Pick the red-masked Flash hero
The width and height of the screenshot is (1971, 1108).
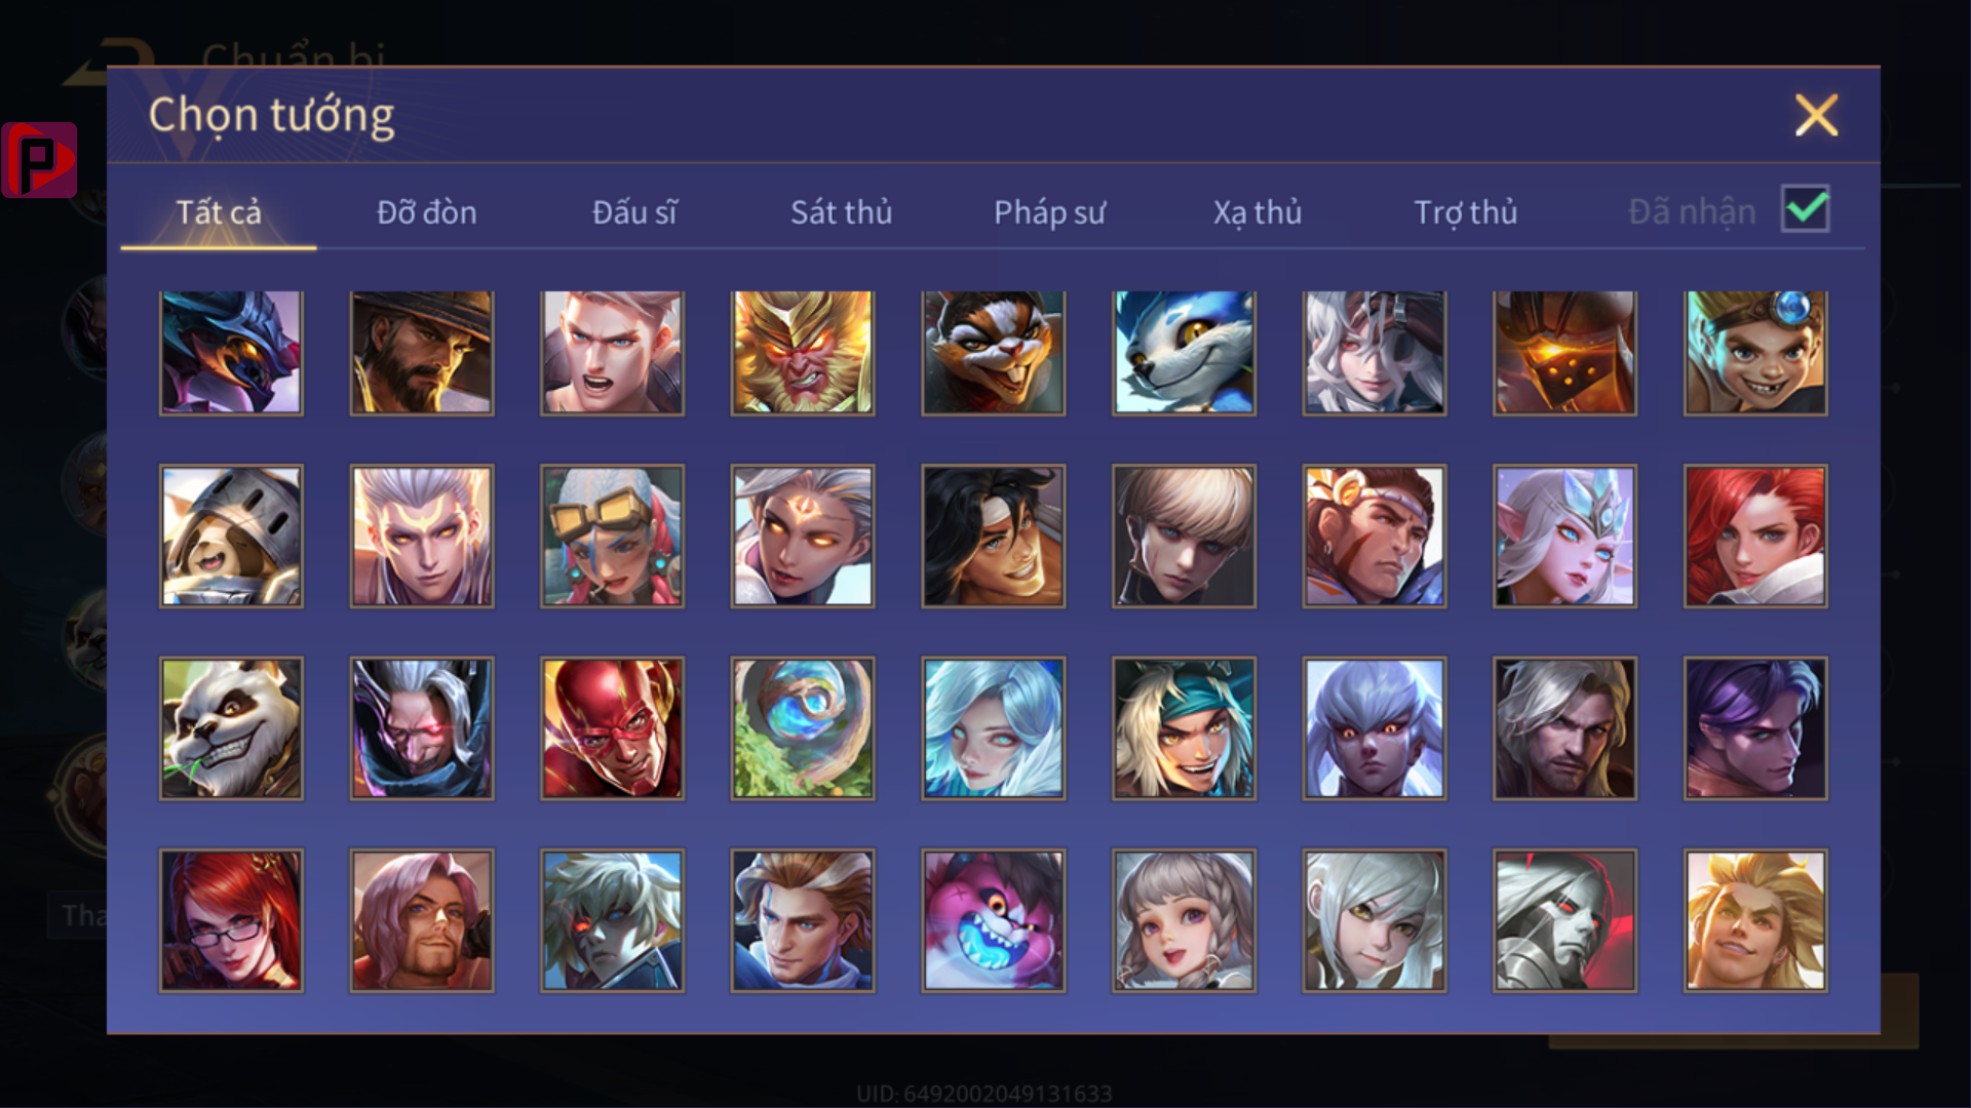[612, 728]
